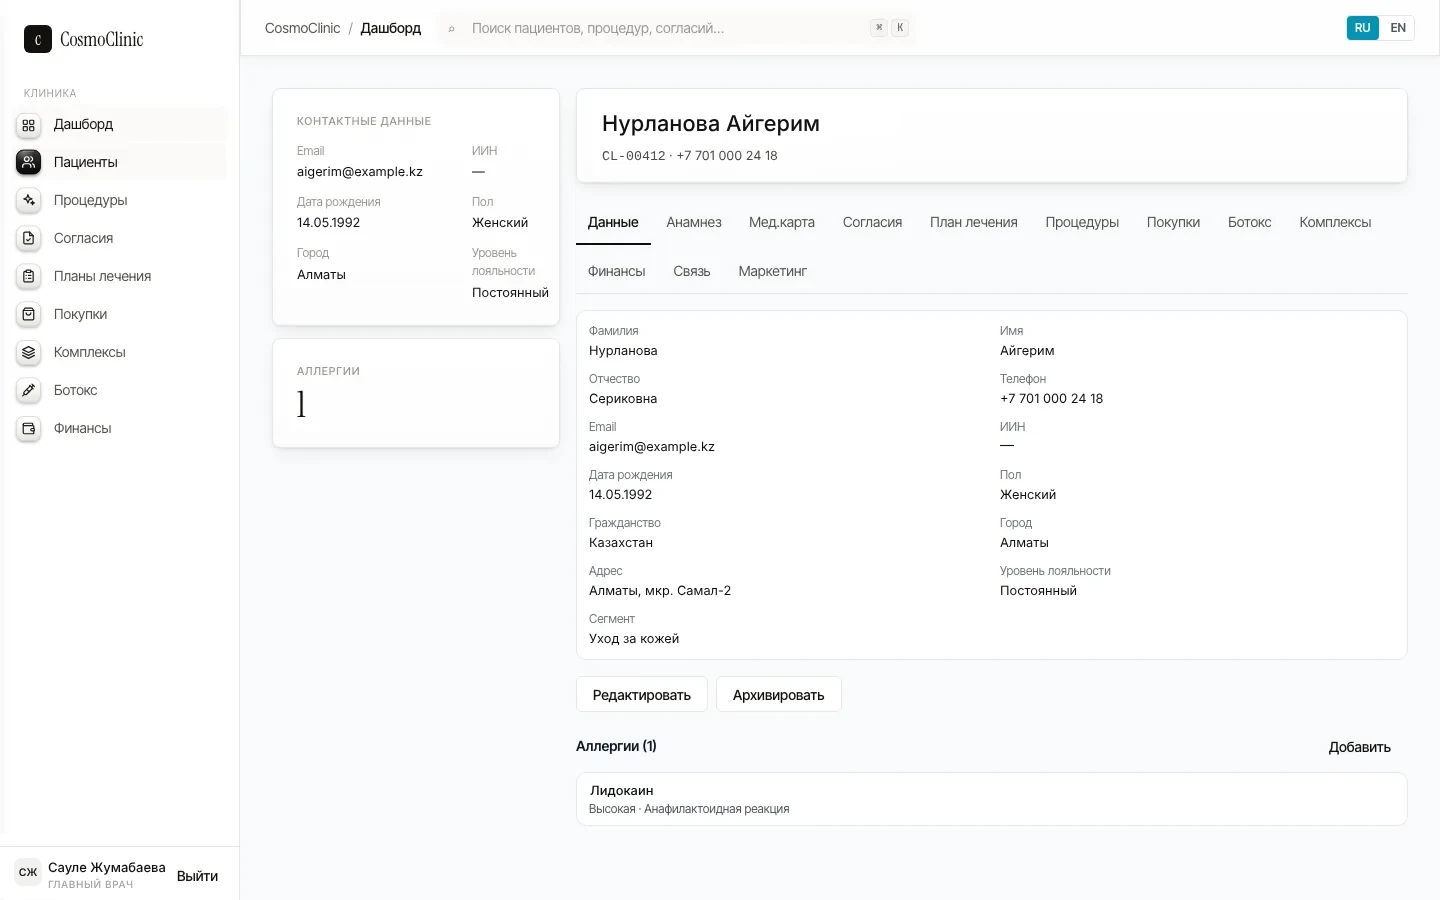Viewport: 1440px width, 900px height.
Task: Open the Лидокаин allergy entry
Action: pos(992,799)
